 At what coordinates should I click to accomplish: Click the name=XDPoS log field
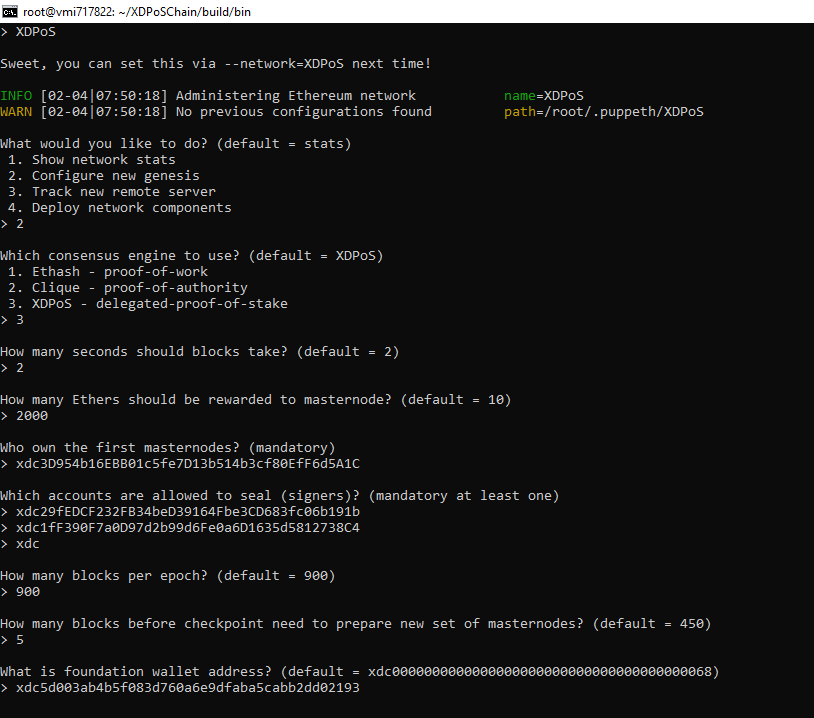(543, 96)
